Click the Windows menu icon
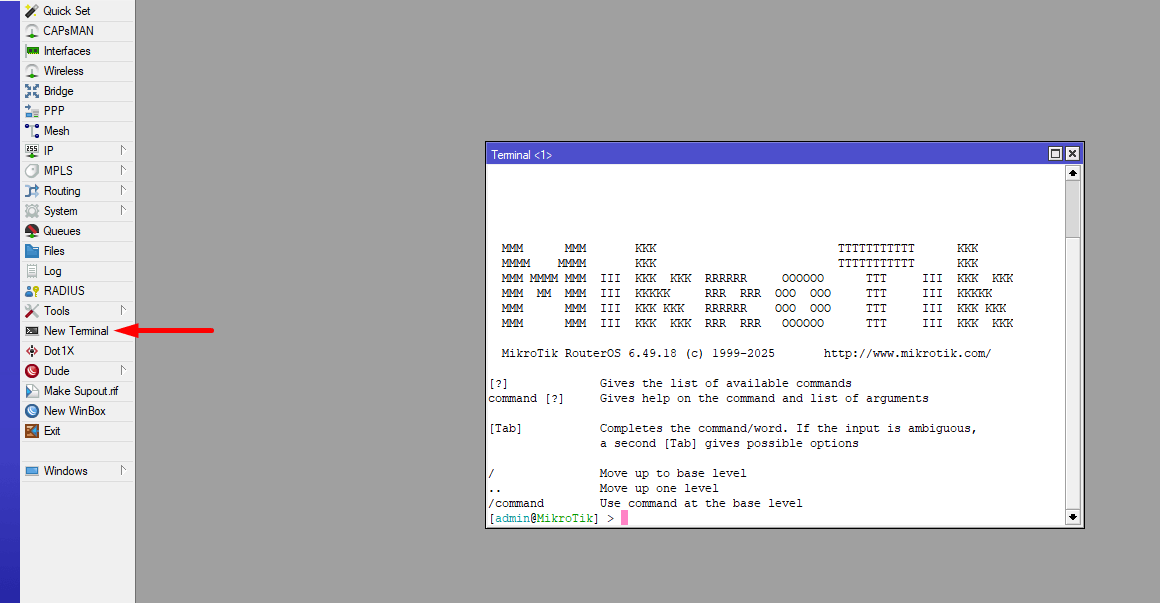 [32, 471]
